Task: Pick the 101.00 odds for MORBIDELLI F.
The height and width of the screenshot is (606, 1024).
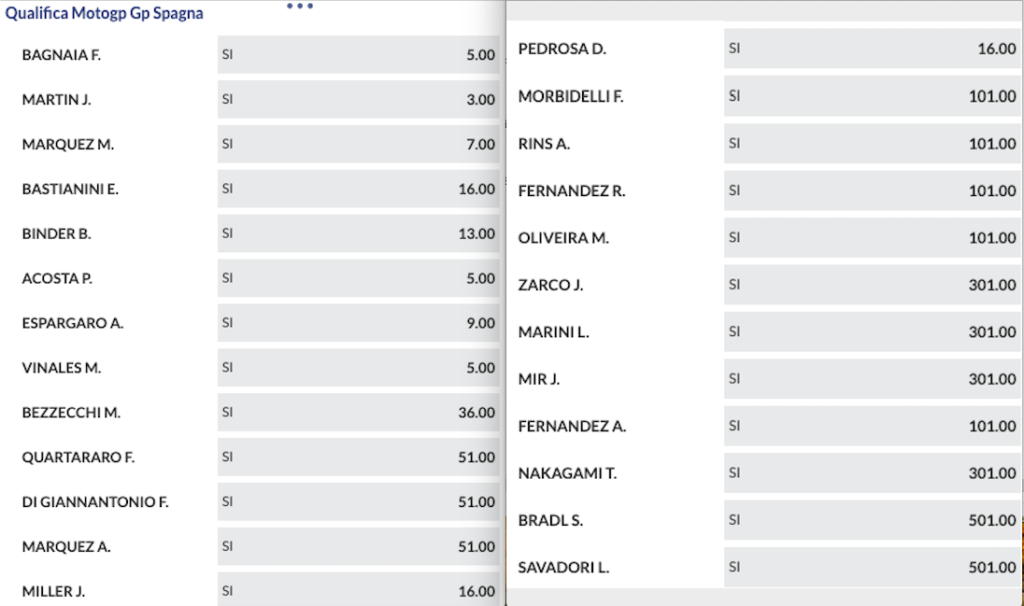Action: [x=870, y=96]
